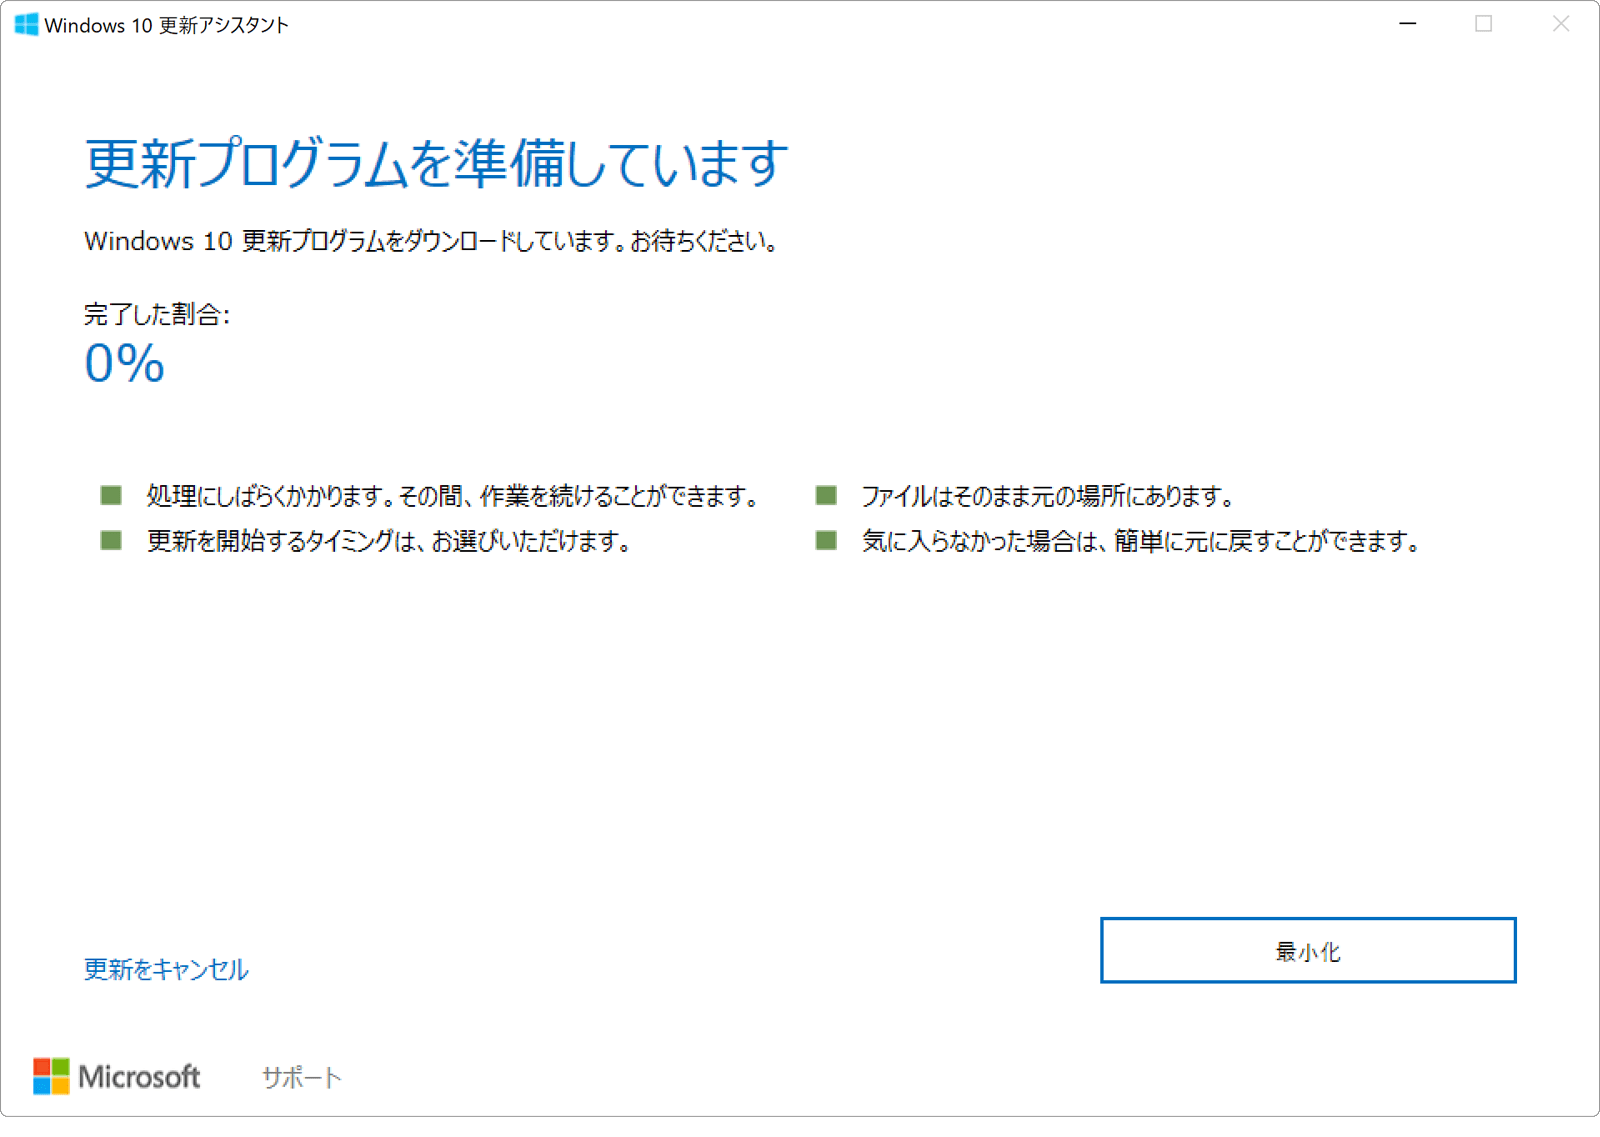Viewport: 1600px width, 1137px height.
Task: Open the サポート link
Action: (302, 1077)
